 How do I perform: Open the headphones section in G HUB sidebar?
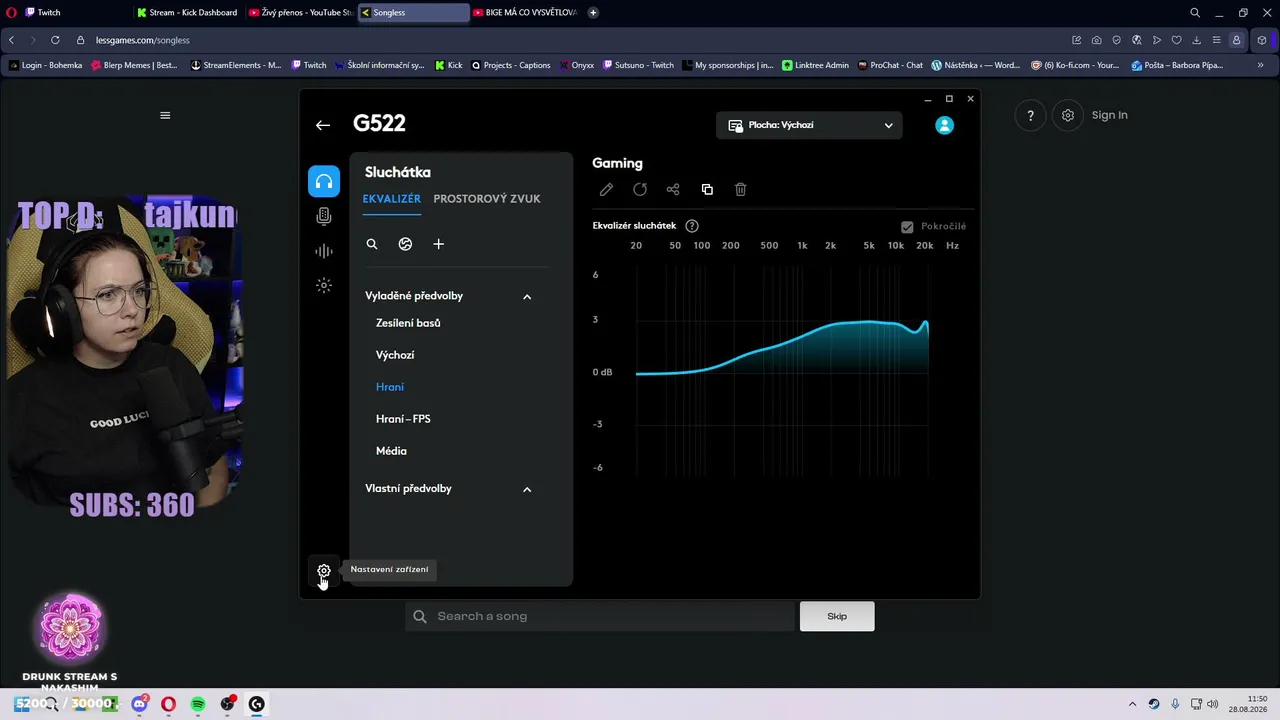point(324,181)
